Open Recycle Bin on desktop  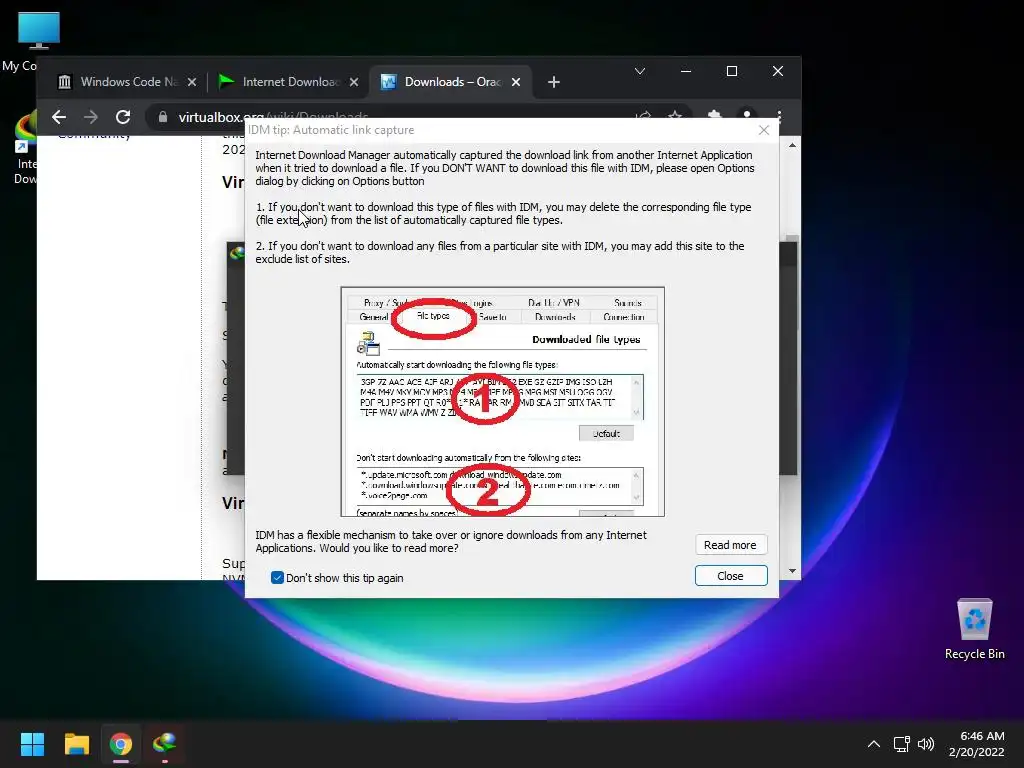coord(974,628)
